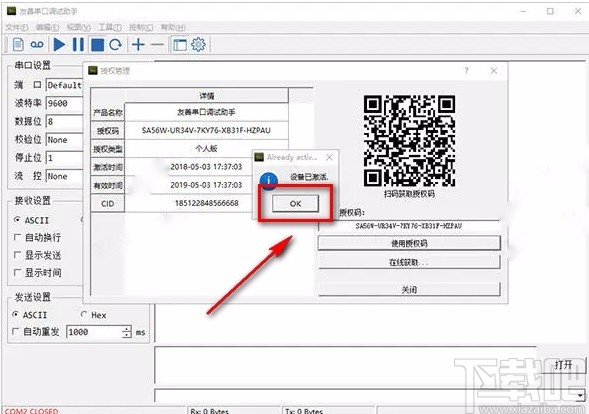589x414 pixels.
Task: Click the send text area
Action: pyautogui.click(x=346, y=366)
